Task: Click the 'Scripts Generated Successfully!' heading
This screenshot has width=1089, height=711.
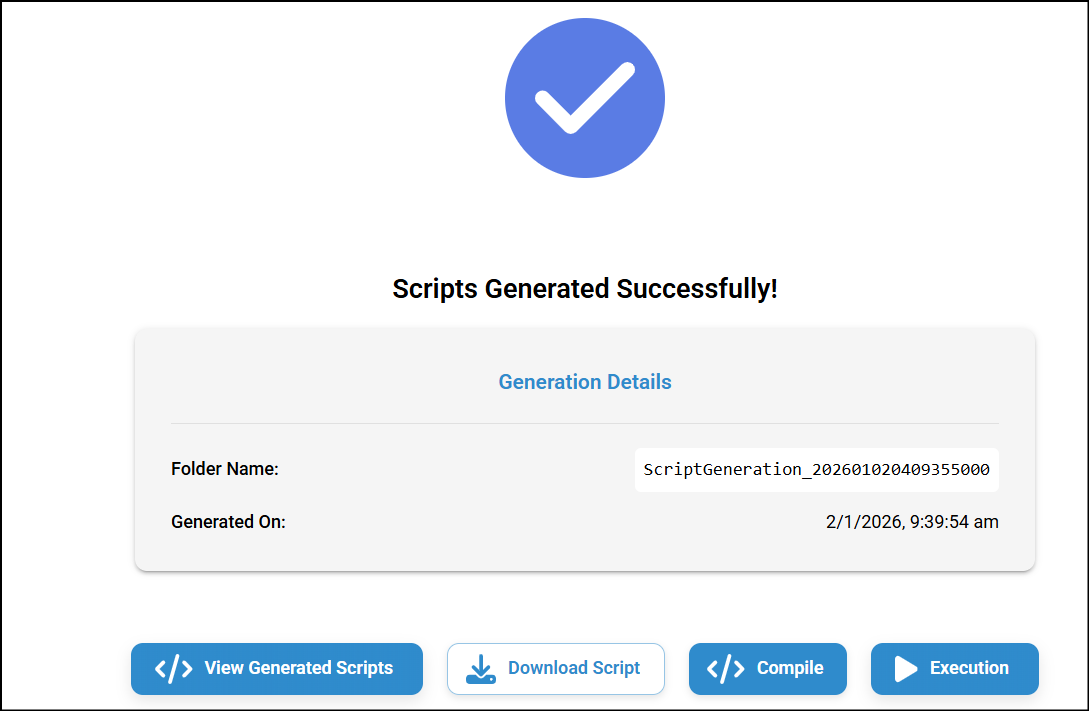Action: click(585, 290)
